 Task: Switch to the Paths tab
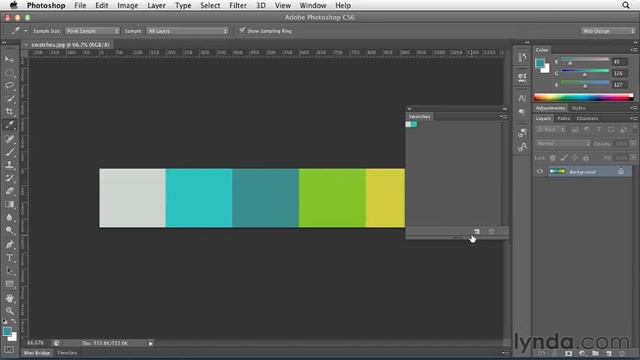[x=564, y=118]
